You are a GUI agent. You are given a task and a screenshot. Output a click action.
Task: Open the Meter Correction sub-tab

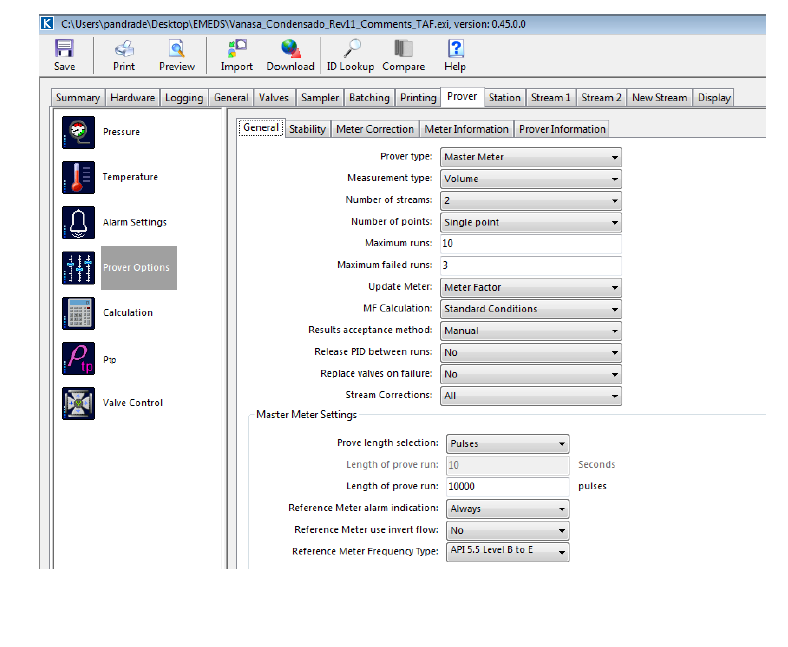click(x=375, y=129)
